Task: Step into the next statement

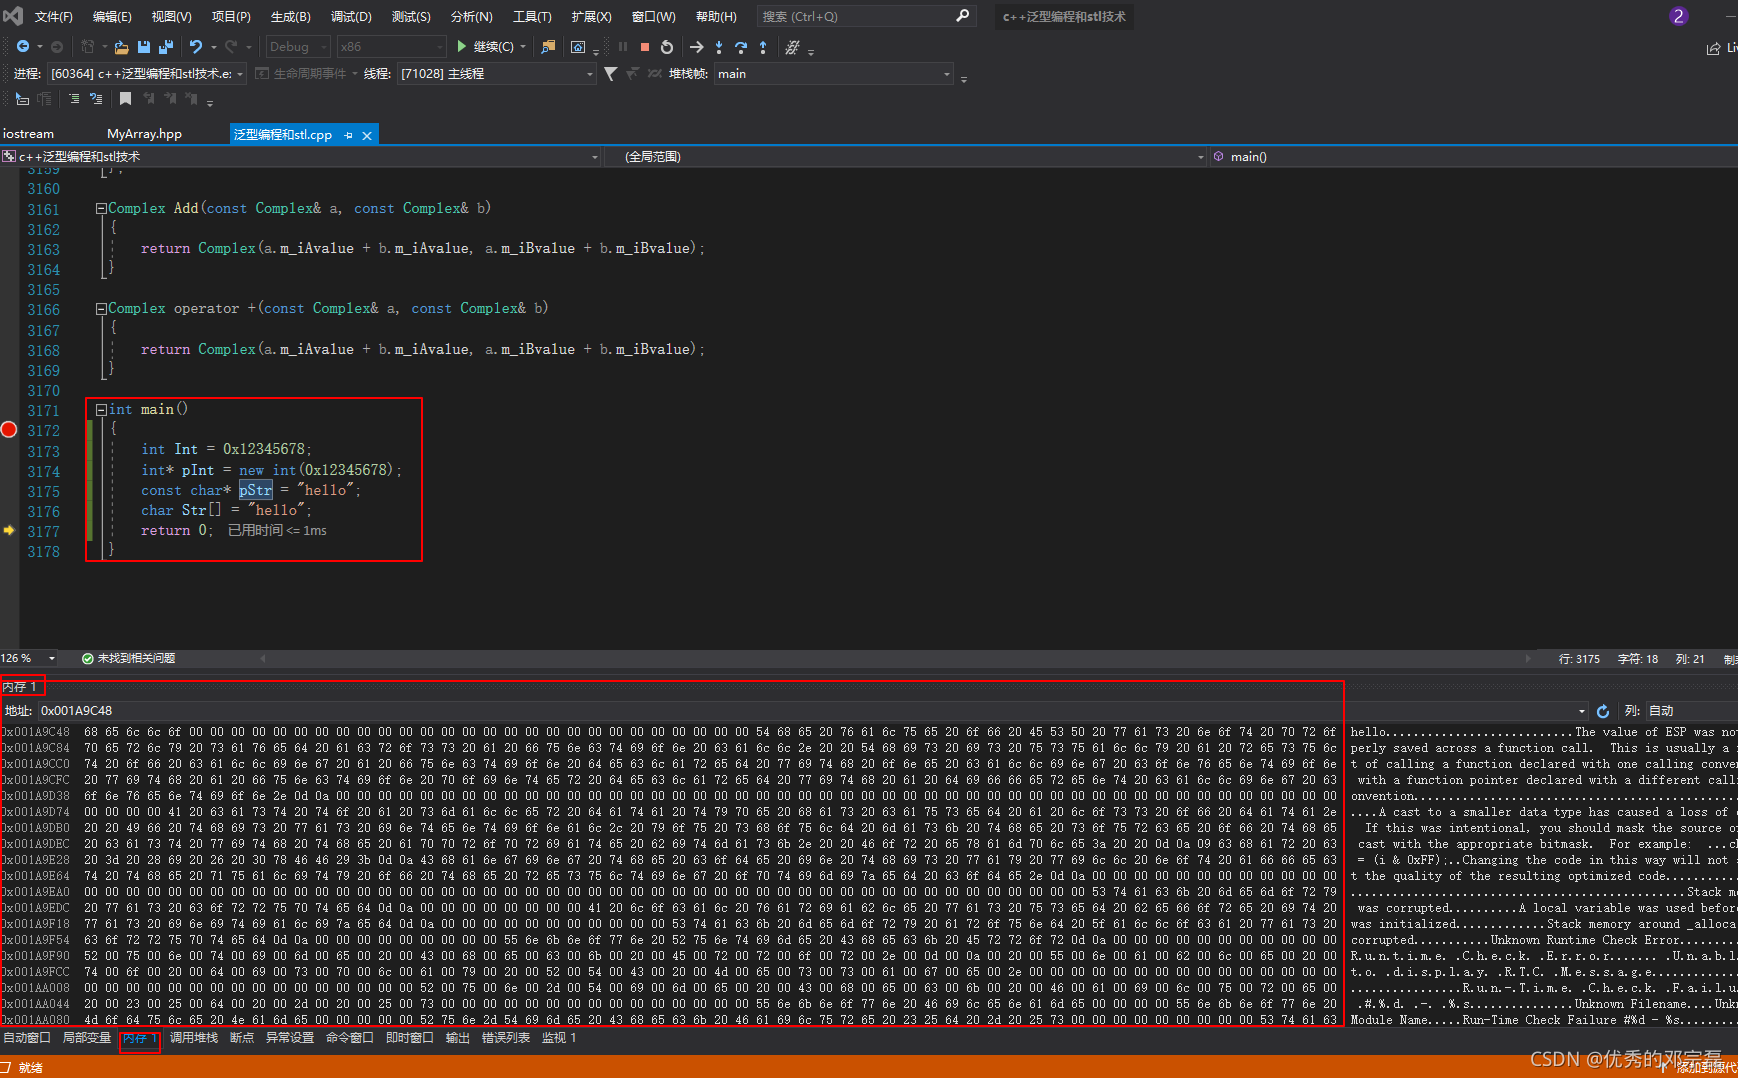Action: coord(719,47)
